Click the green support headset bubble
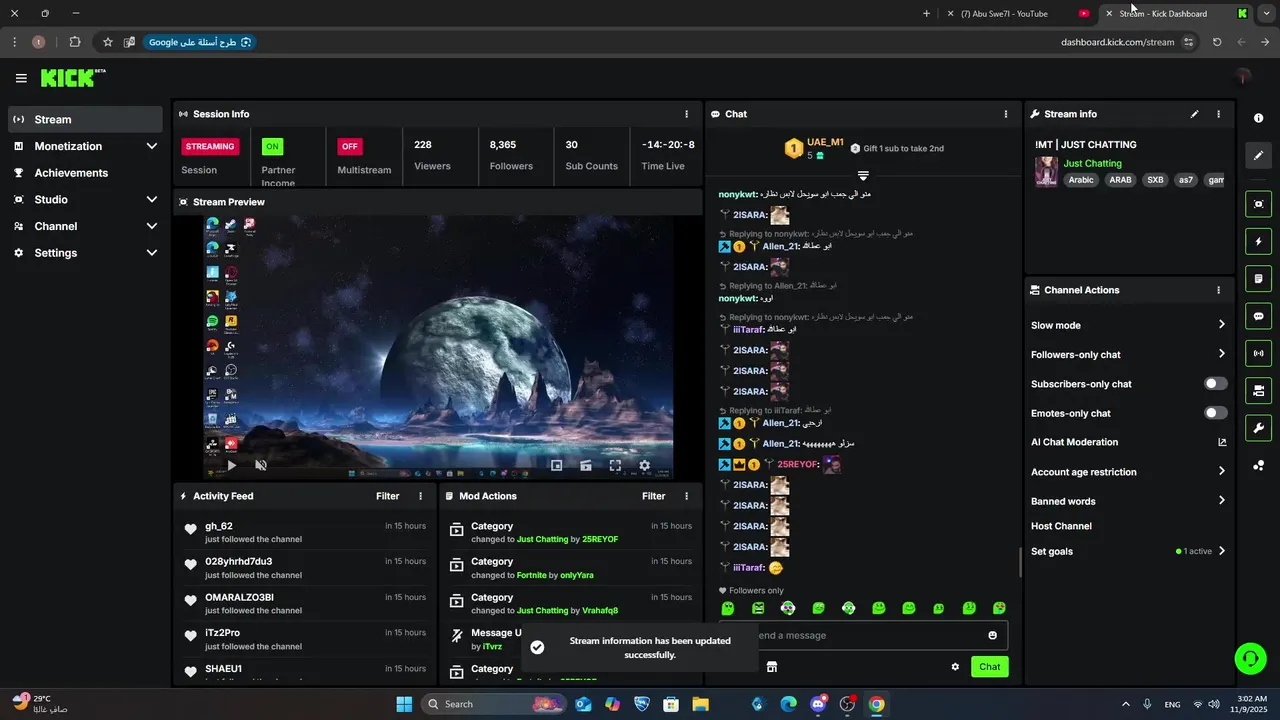Screen dimensions: 1280x720 coord(1250,658)
